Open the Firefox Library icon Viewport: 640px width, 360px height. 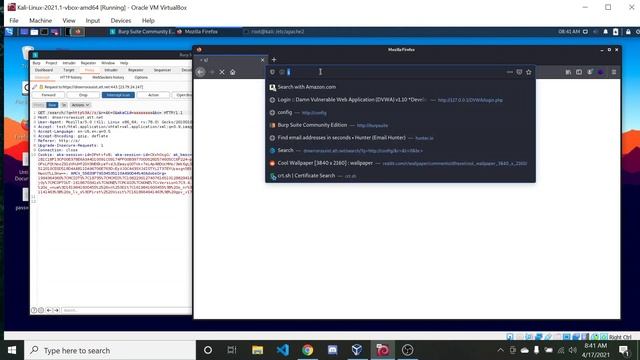(568, 72)
